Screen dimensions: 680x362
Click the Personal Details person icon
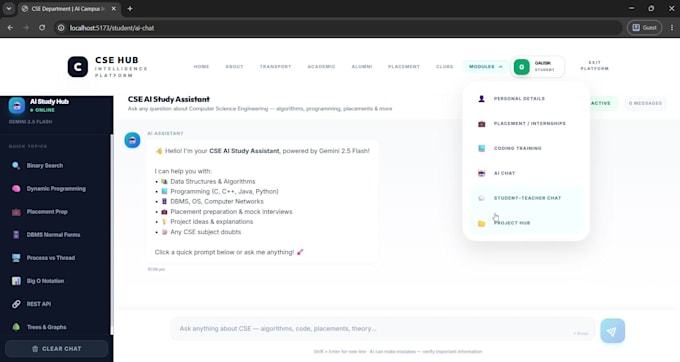point(481,99)
